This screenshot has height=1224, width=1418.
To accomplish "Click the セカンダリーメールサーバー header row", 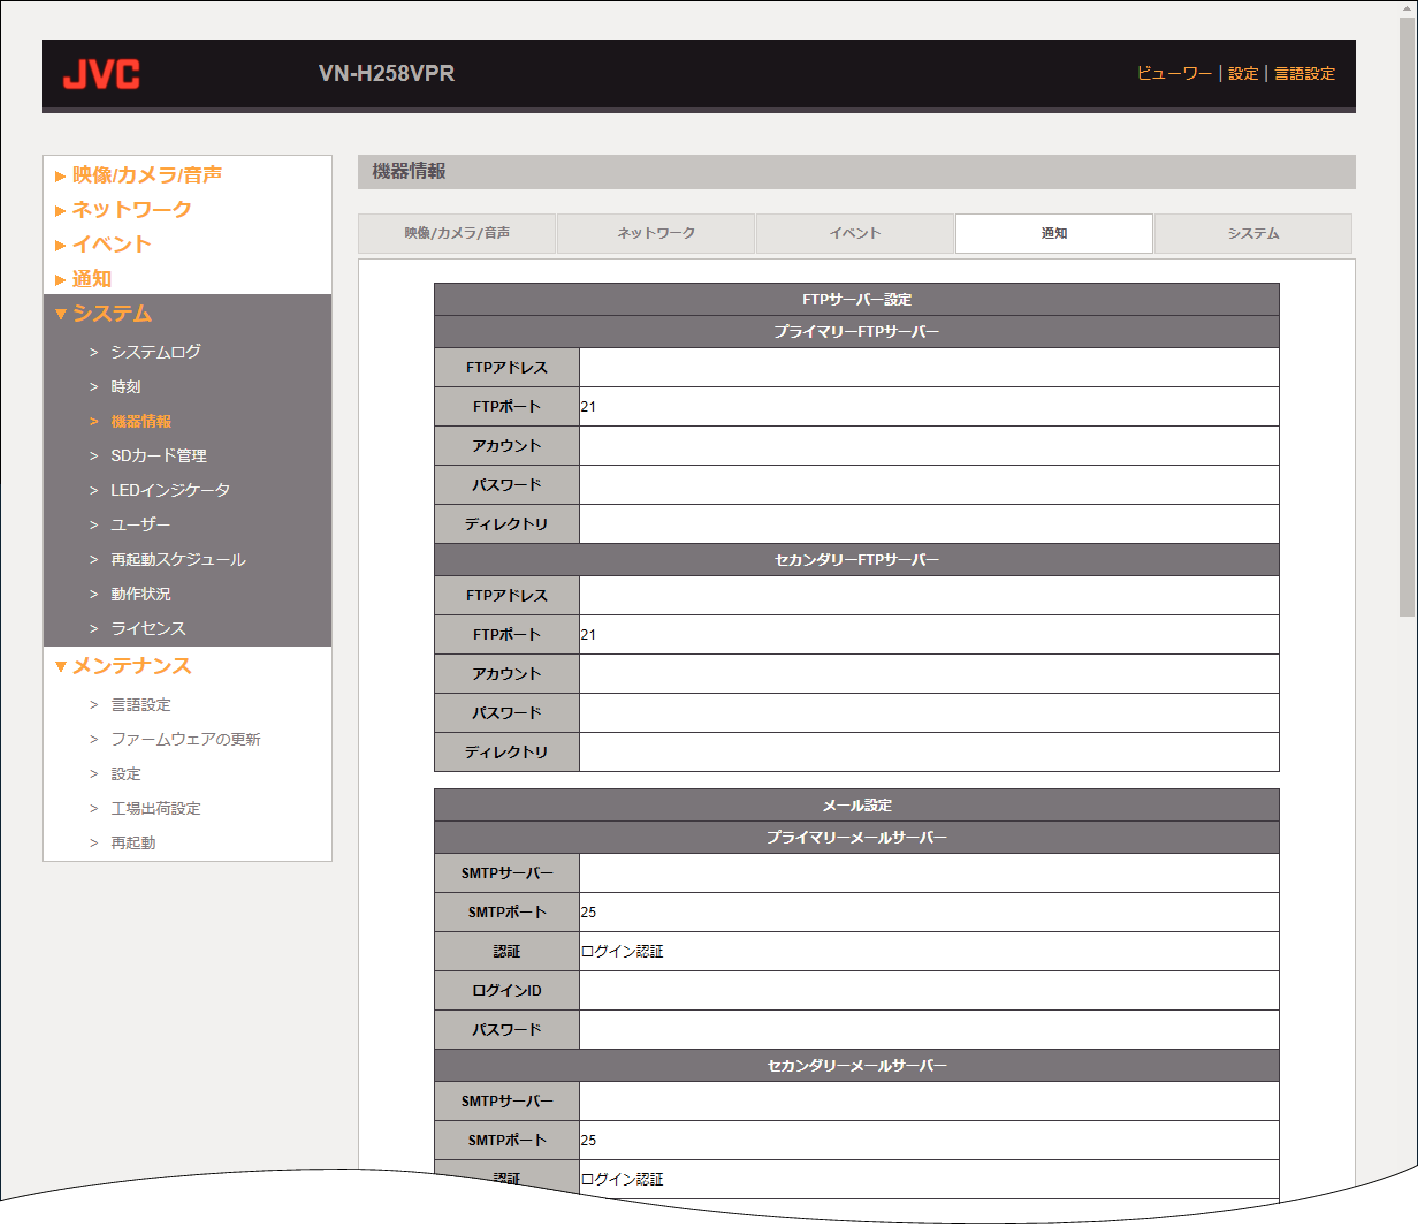I will pyautogui.click(x=857, y=1066).
